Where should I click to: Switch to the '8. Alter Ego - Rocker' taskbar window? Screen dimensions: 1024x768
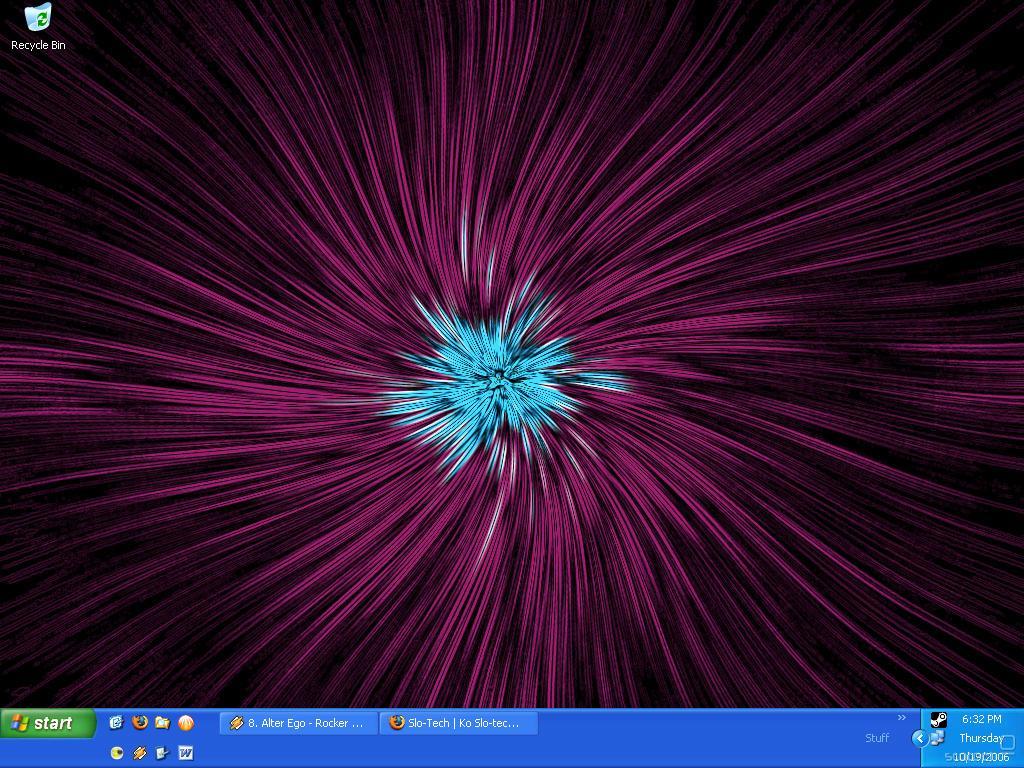tap(298, 723)
